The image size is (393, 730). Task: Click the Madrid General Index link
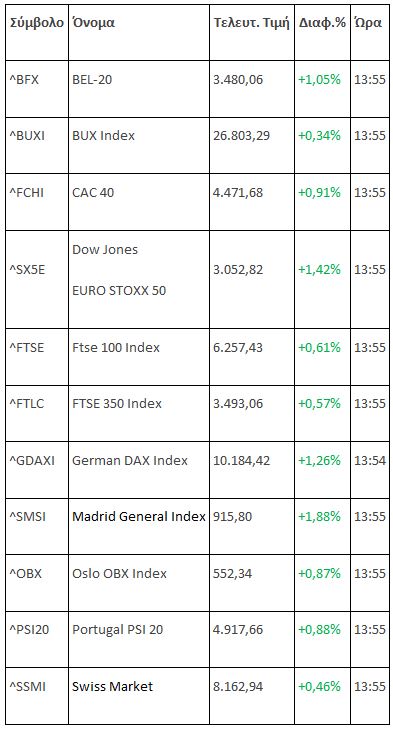click(139, 516)
